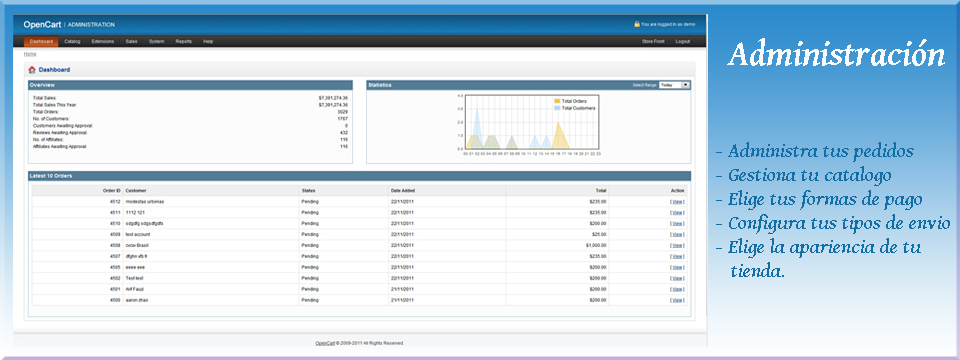View order 4502 details

click(677, 278)
